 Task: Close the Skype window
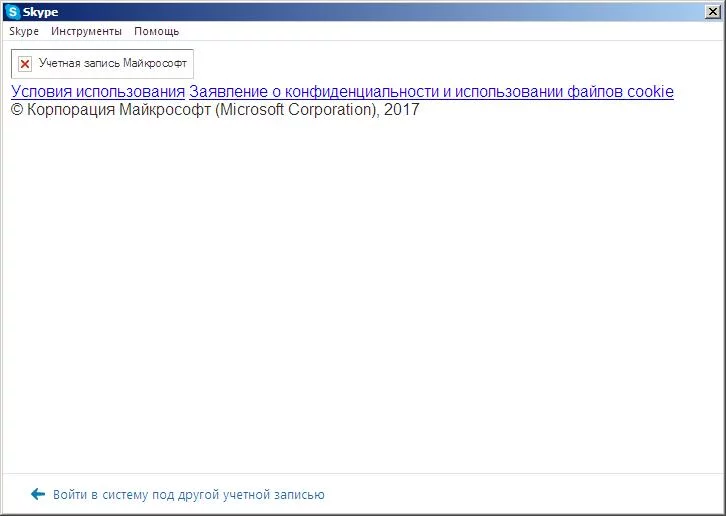point(713,12)
